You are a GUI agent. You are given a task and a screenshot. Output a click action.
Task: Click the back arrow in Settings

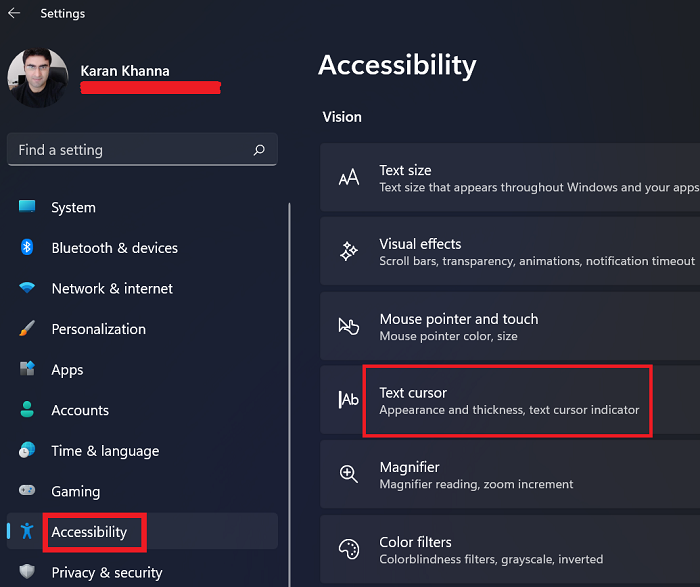point(14,14)
